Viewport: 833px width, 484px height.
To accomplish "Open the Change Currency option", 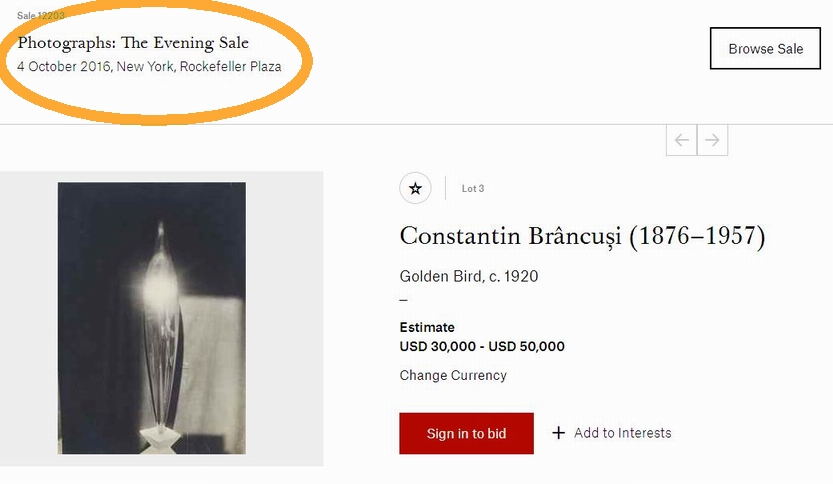I will point(453,375).
